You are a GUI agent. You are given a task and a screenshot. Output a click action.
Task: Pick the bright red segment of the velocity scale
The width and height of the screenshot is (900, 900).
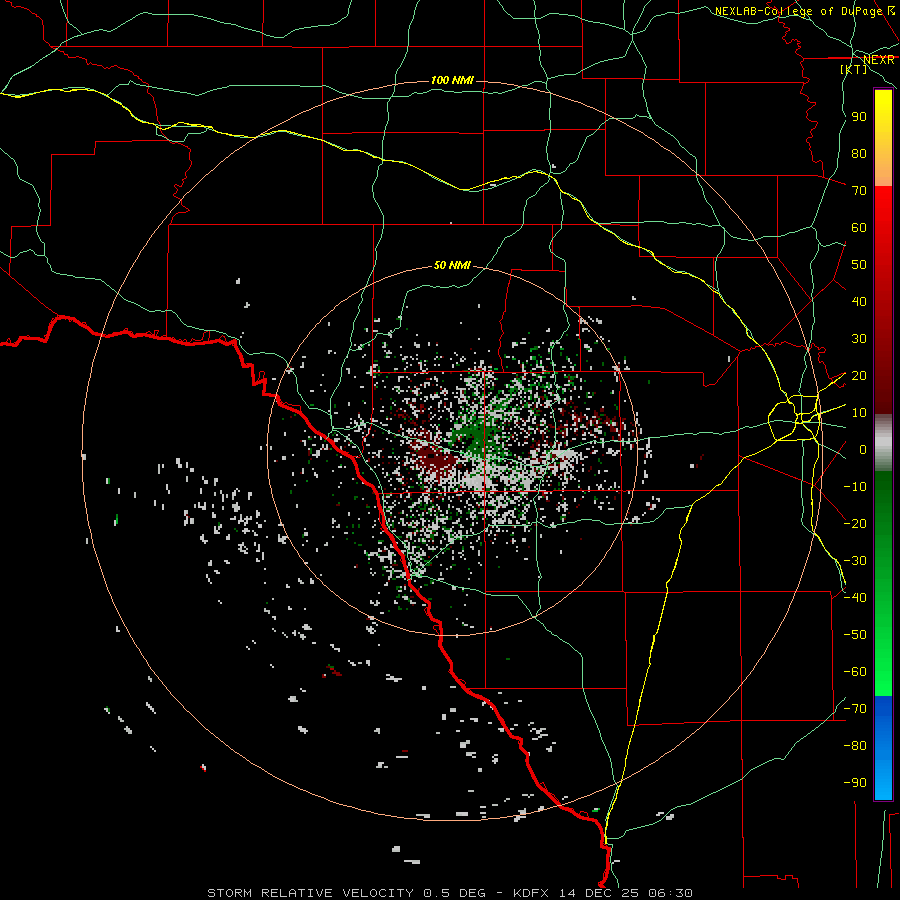pos(883,241)
